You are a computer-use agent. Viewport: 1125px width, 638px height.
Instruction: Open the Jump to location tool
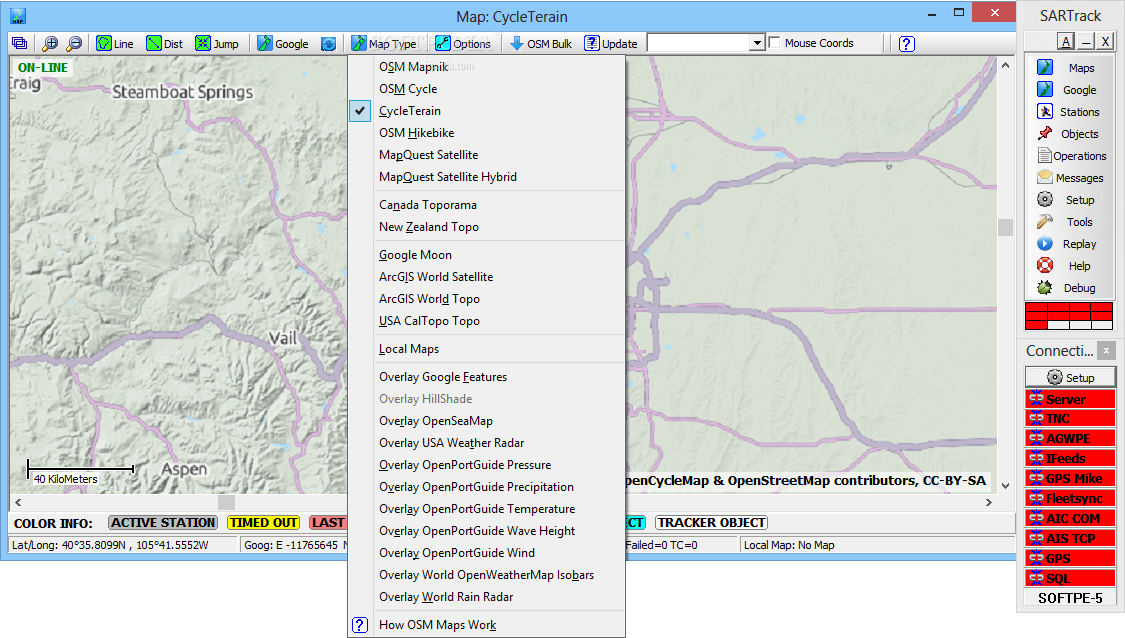pyautogui.click(x=216, y=43)
